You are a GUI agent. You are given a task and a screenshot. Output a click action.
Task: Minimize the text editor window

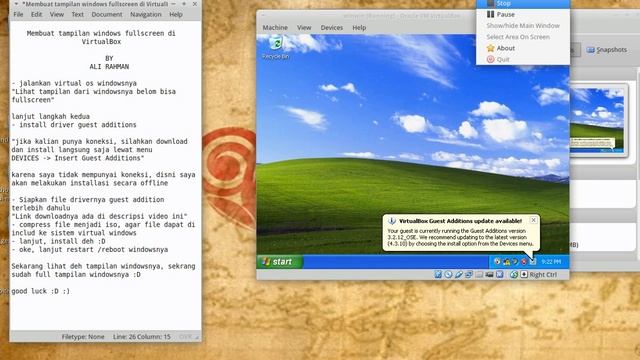[173, 4]
